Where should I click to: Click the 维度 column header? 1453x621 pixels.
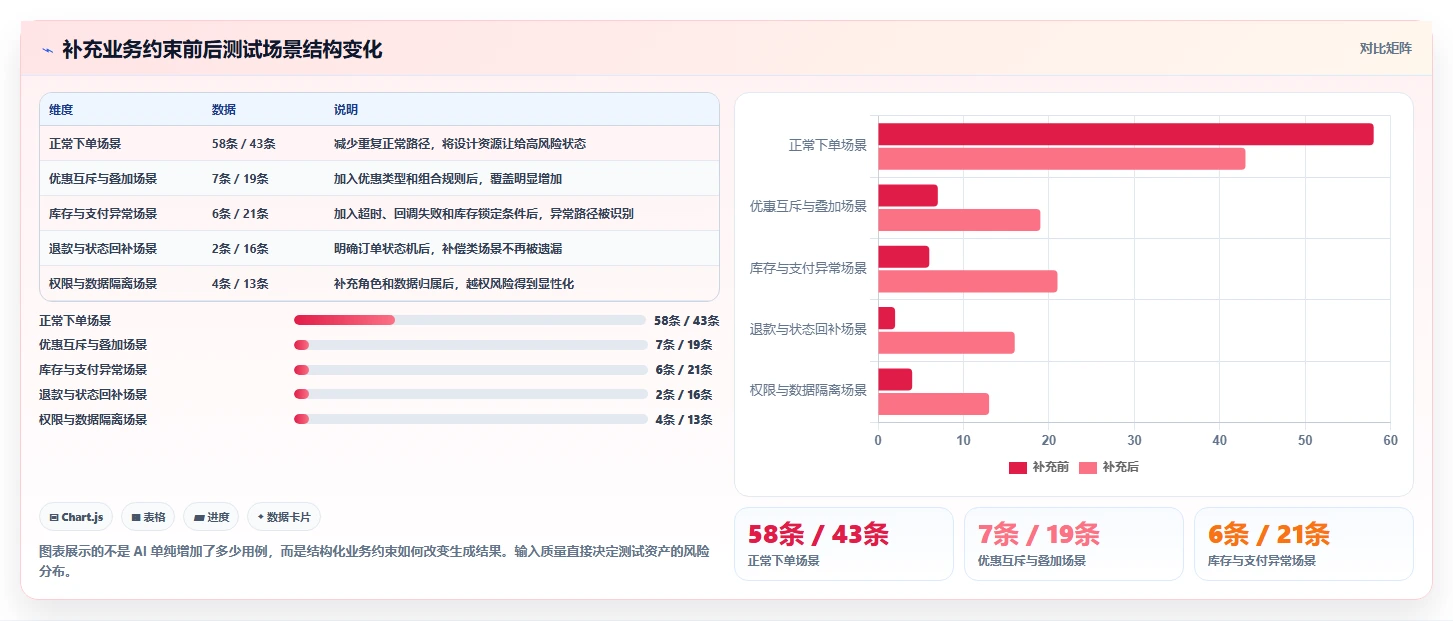coord(61,110)
